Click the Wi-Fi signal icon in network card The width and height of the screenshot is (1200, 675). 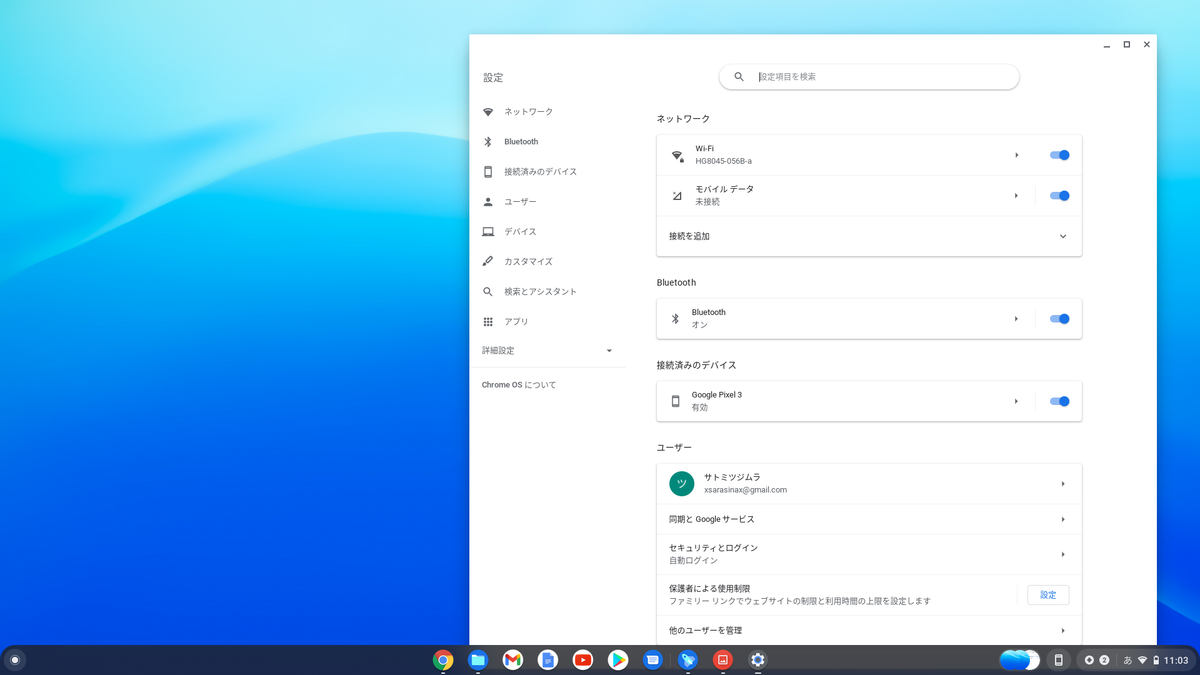tap(677, 156)
